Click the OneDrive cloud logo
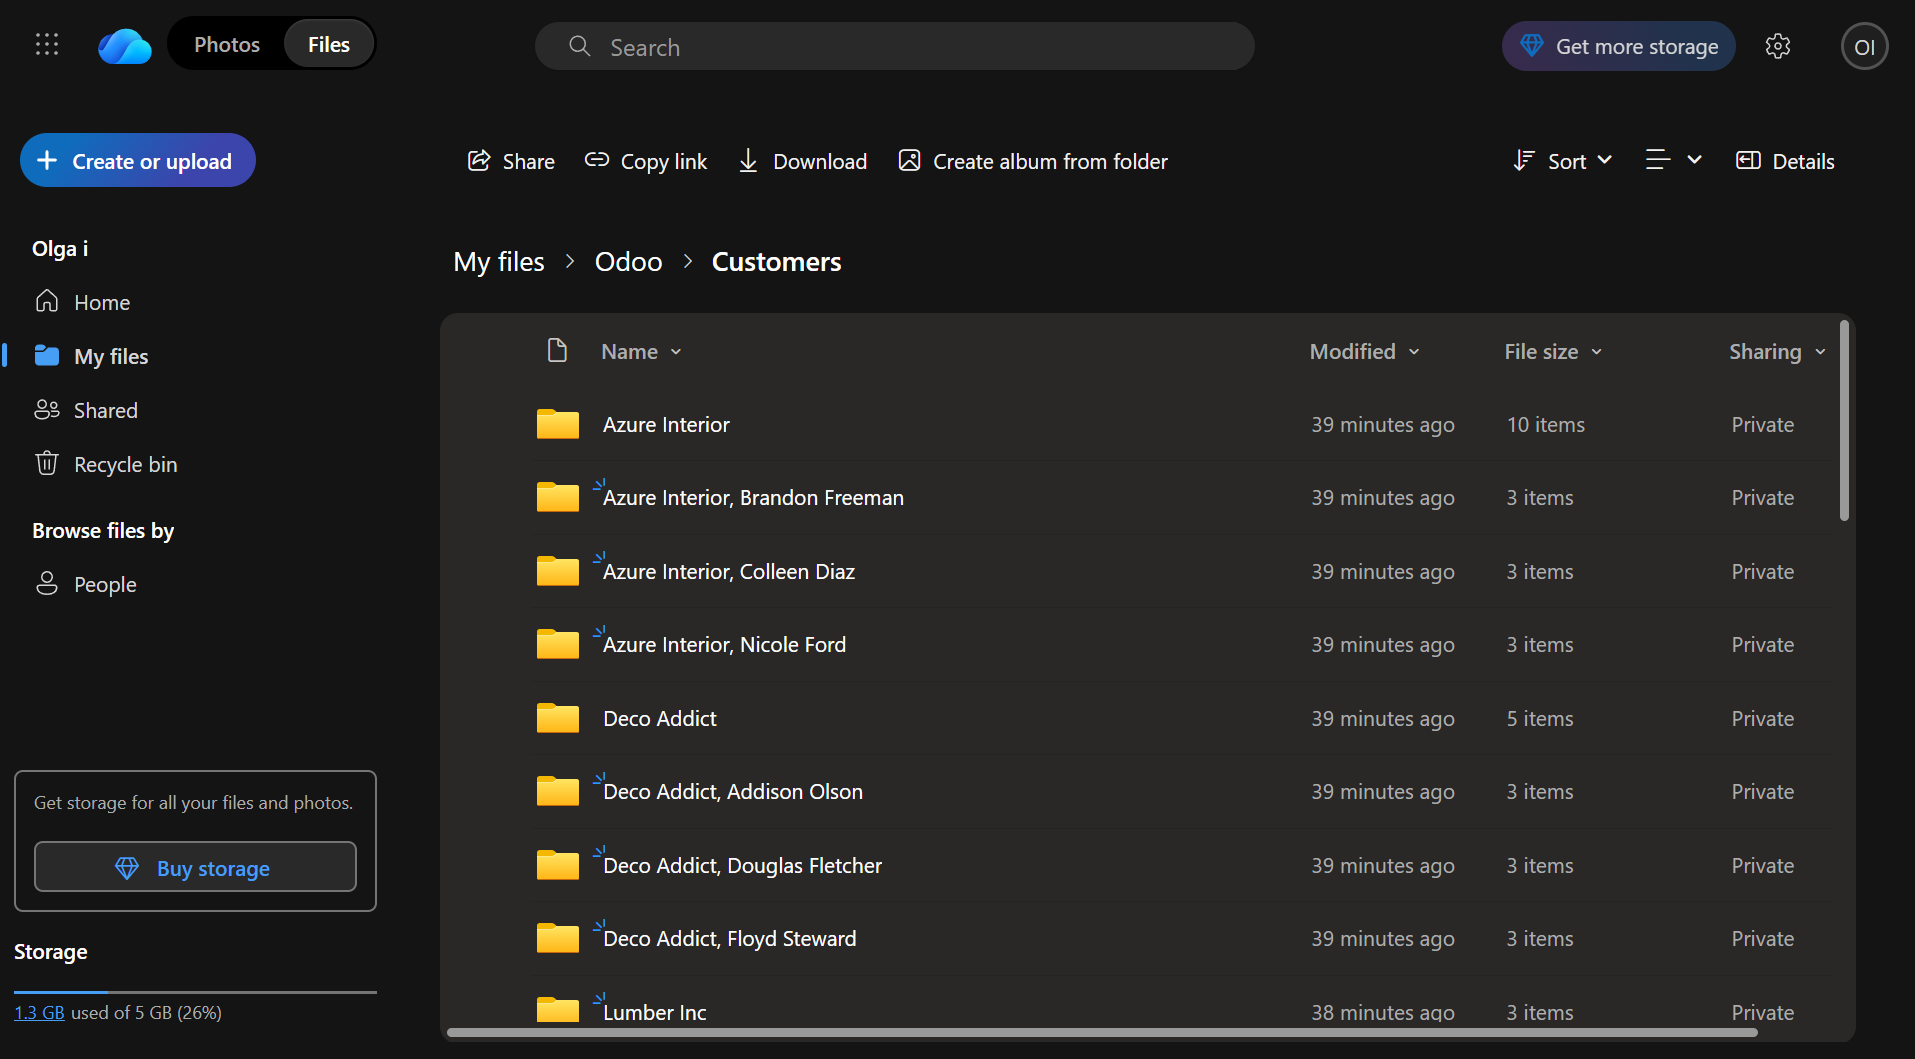1915x1059 pixels. tap(125, 46)
